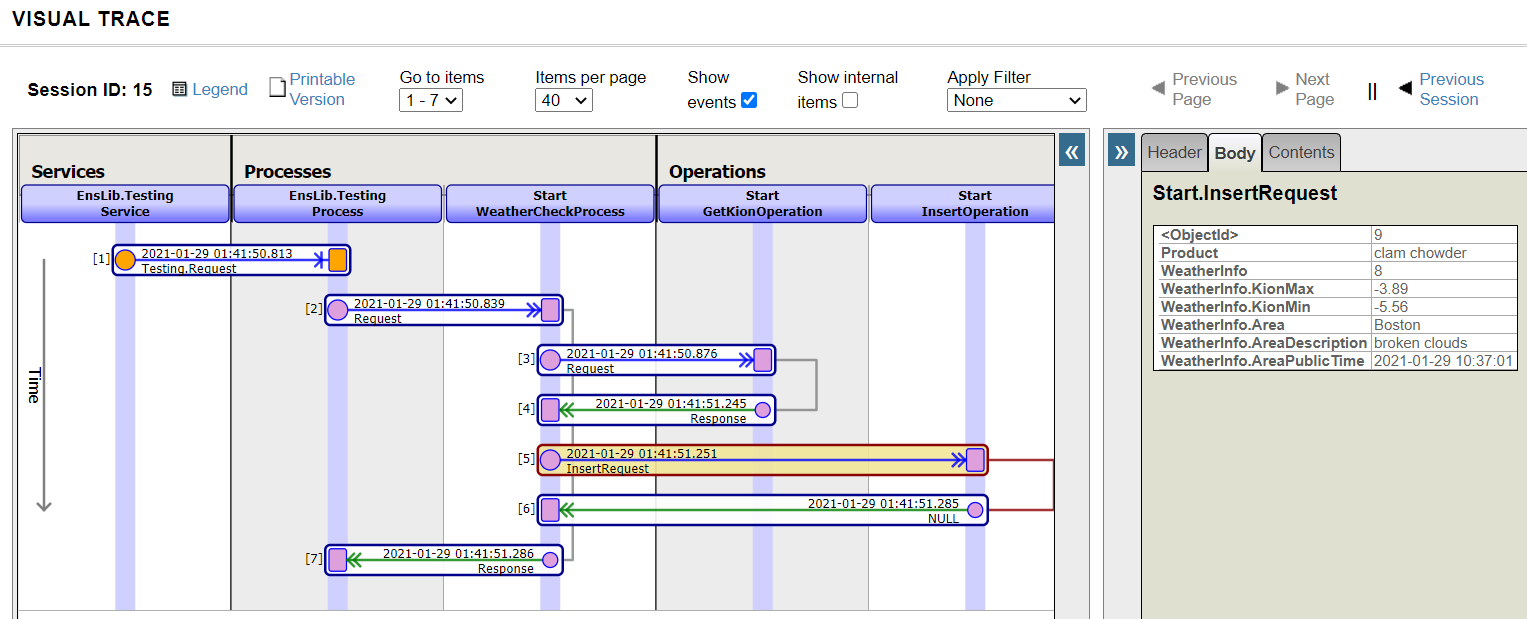Click the circle source of message 7
The height and width of the screenshot is (619, 1527).
pyautogui.click(x=550, y=560)
